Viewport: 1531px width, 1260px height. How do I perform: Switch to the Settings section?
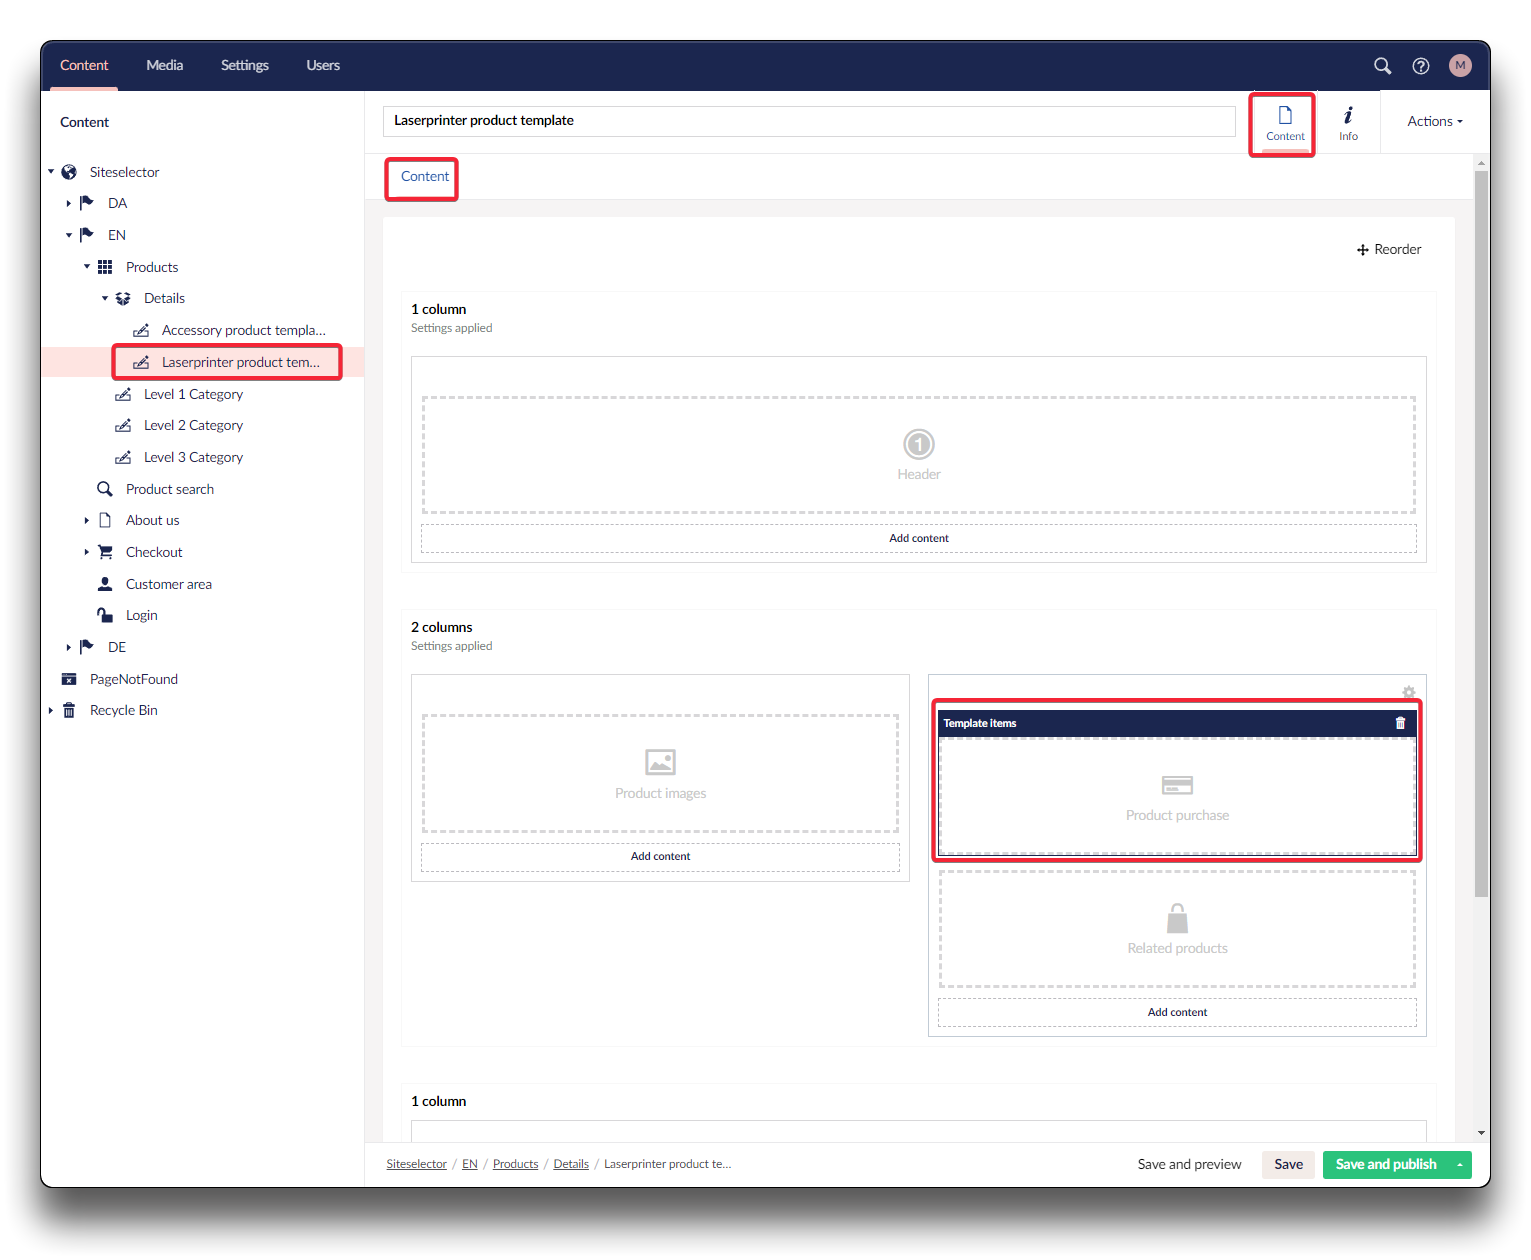point(244,66)
